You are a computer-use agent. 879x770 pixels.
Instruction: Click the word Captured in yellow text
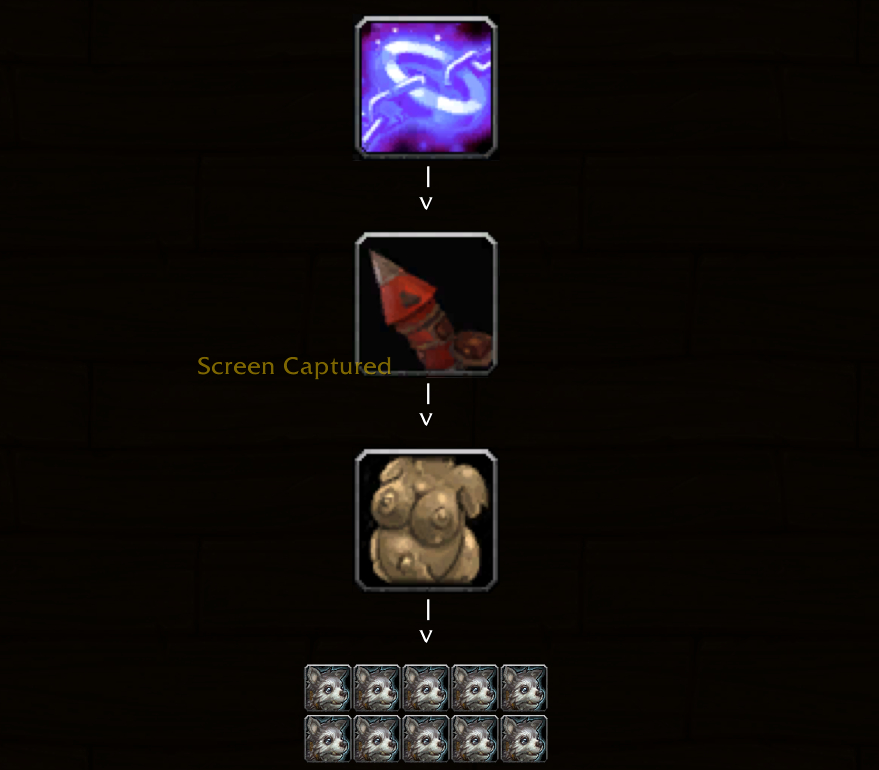337,367
